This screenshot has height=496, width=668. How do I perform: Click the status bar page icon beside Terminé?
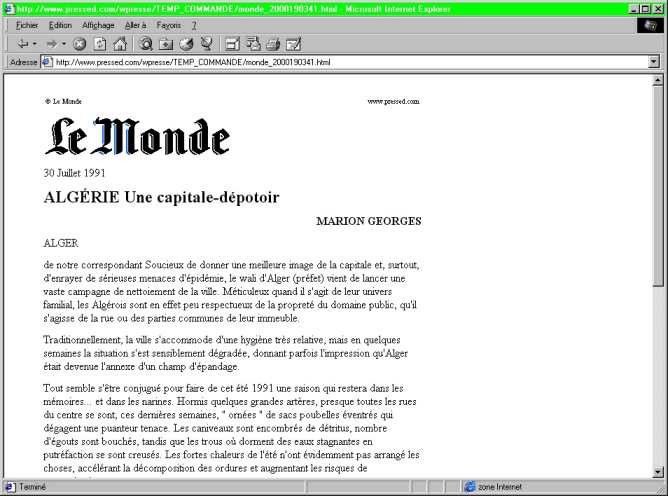[x=10, y=487]
